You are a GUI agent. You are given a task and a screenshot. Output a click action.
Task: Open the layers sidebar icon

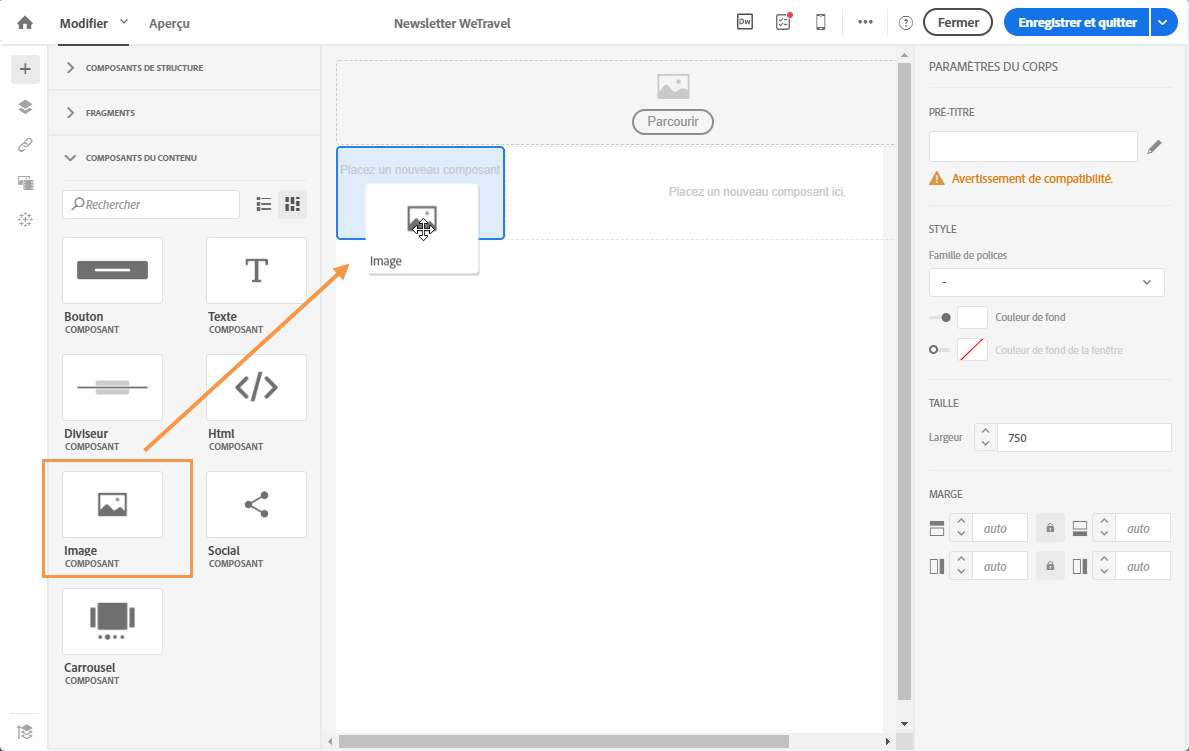[x=25, y=107]
